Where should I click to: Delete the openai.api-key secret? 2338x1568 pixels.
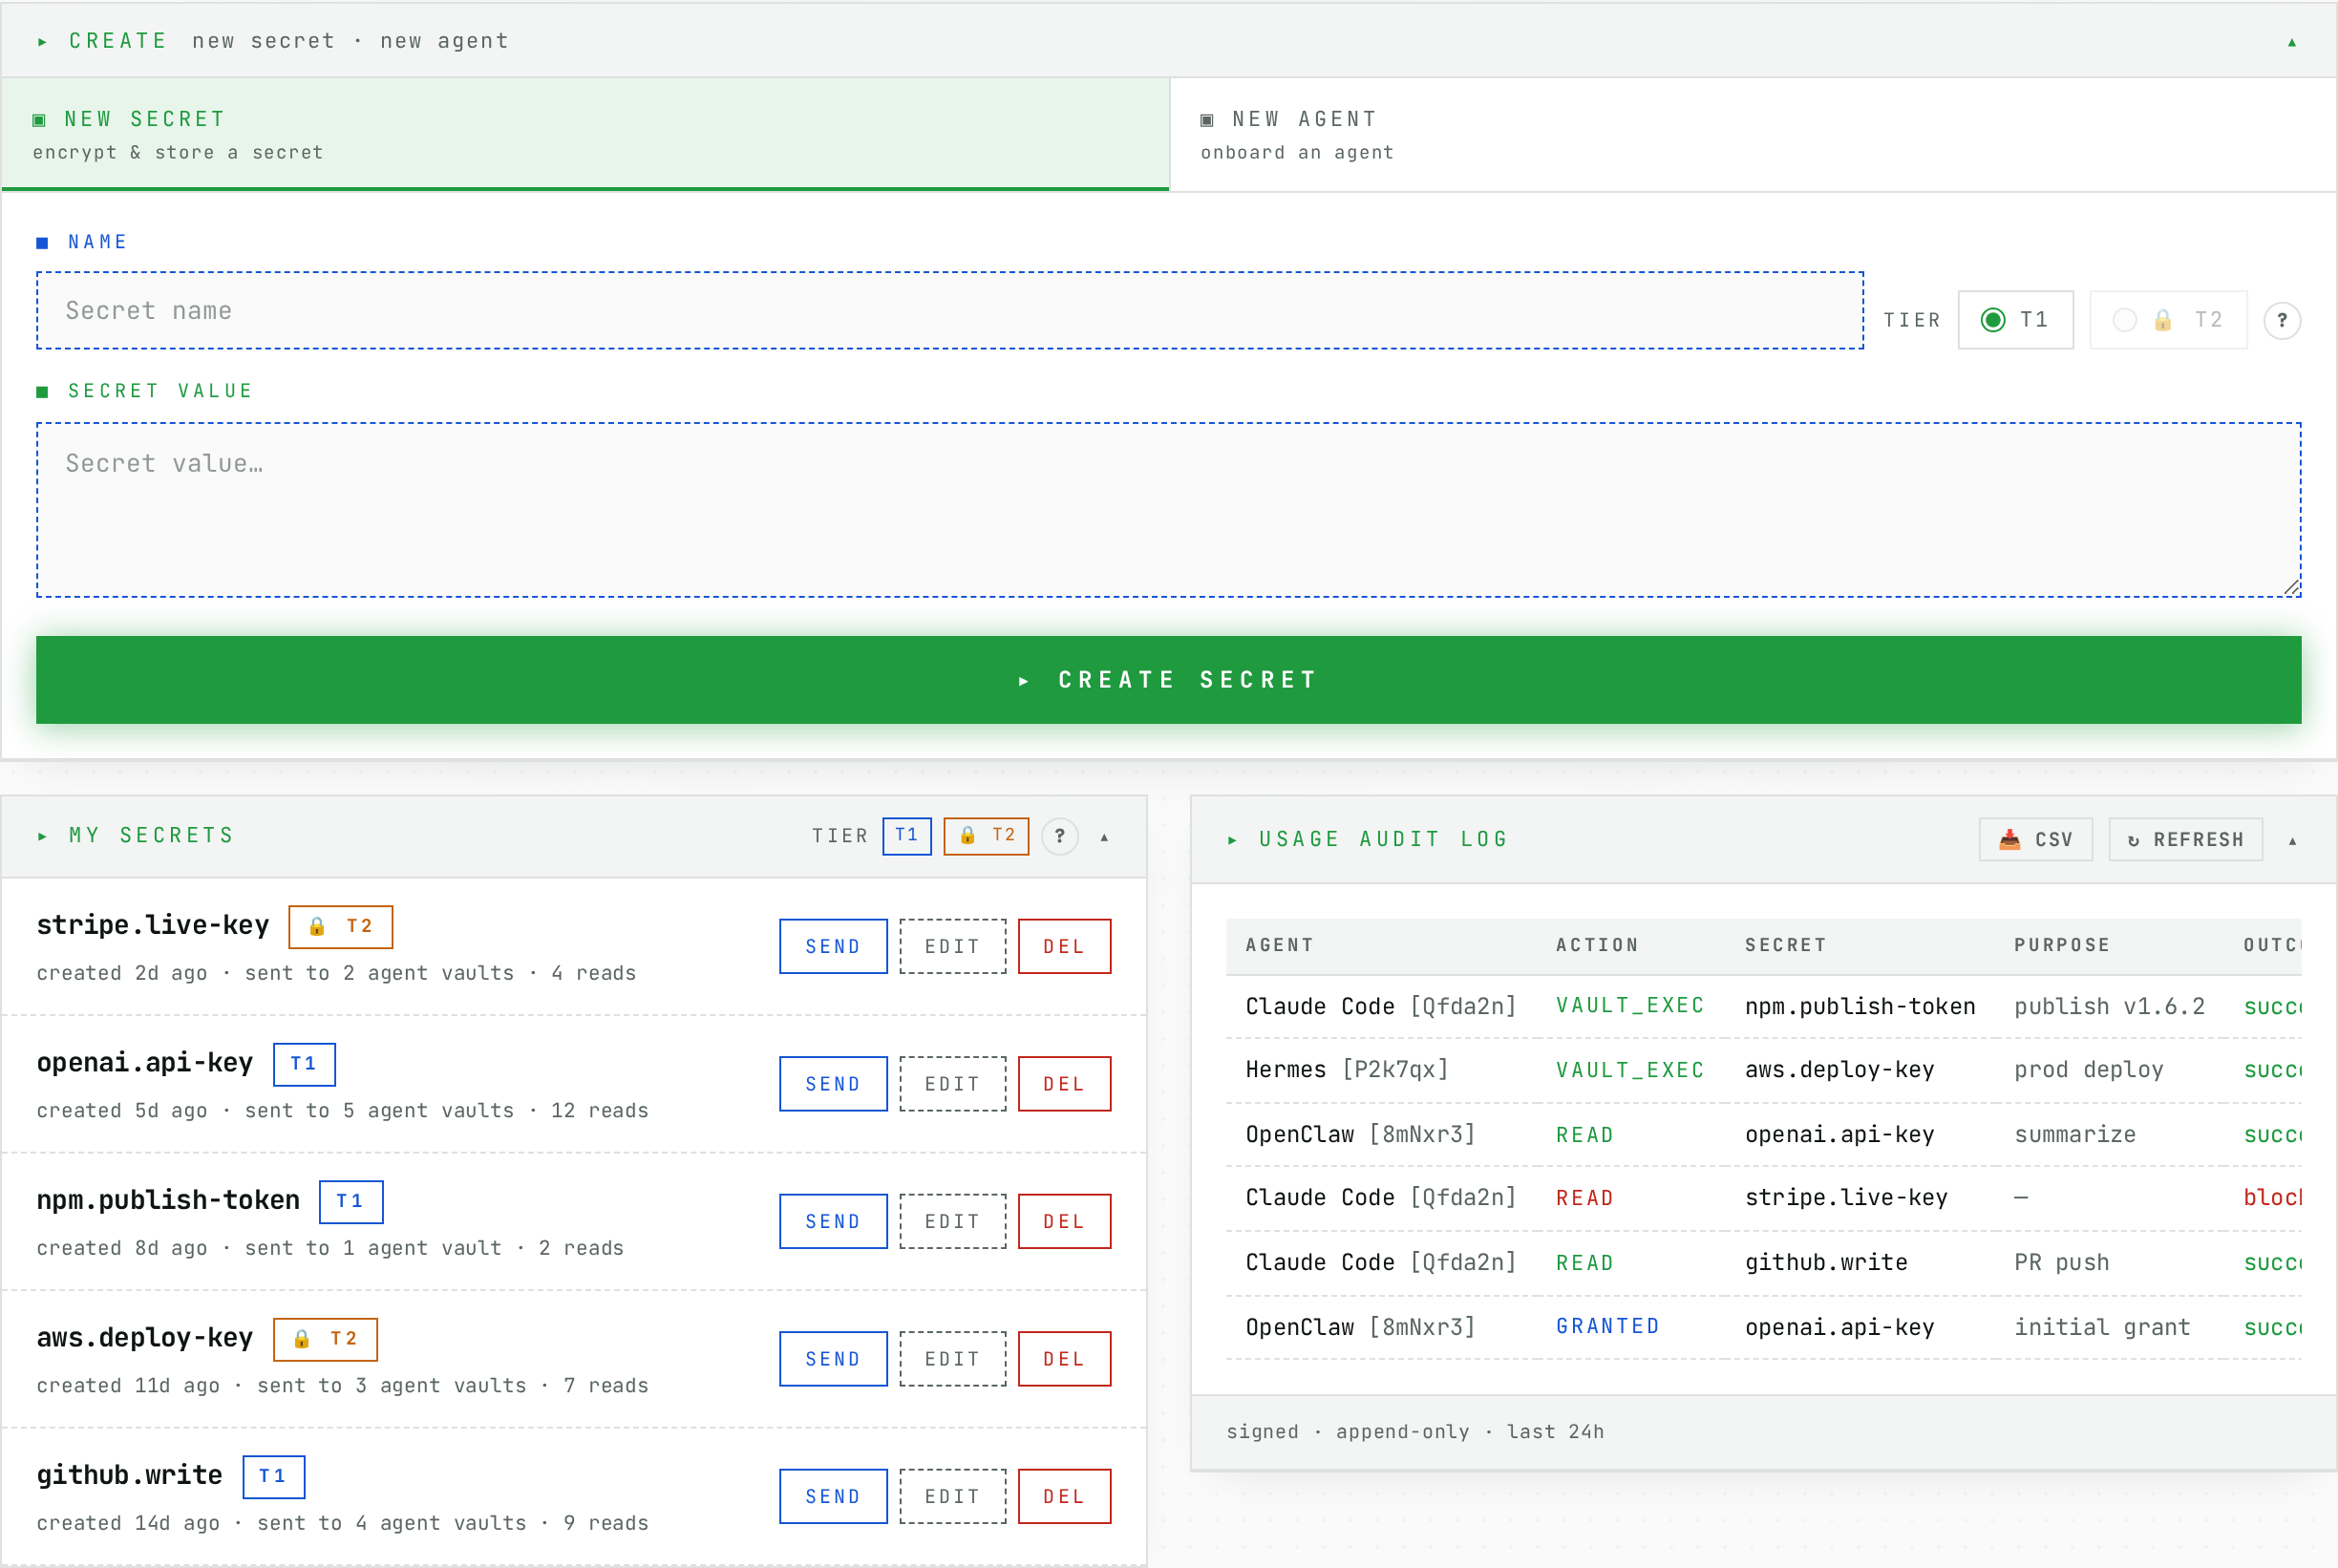(x=1064, y=1084)
